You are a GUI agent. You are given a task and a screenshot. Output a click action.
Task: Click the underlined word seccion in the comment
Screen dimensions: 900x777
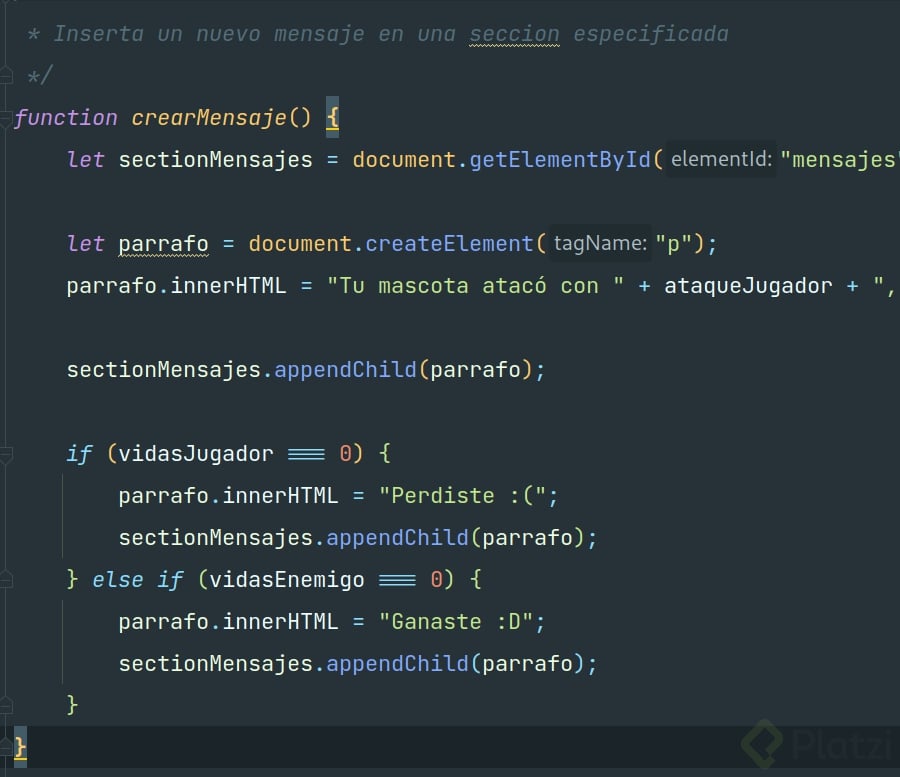tap(515, 33)
